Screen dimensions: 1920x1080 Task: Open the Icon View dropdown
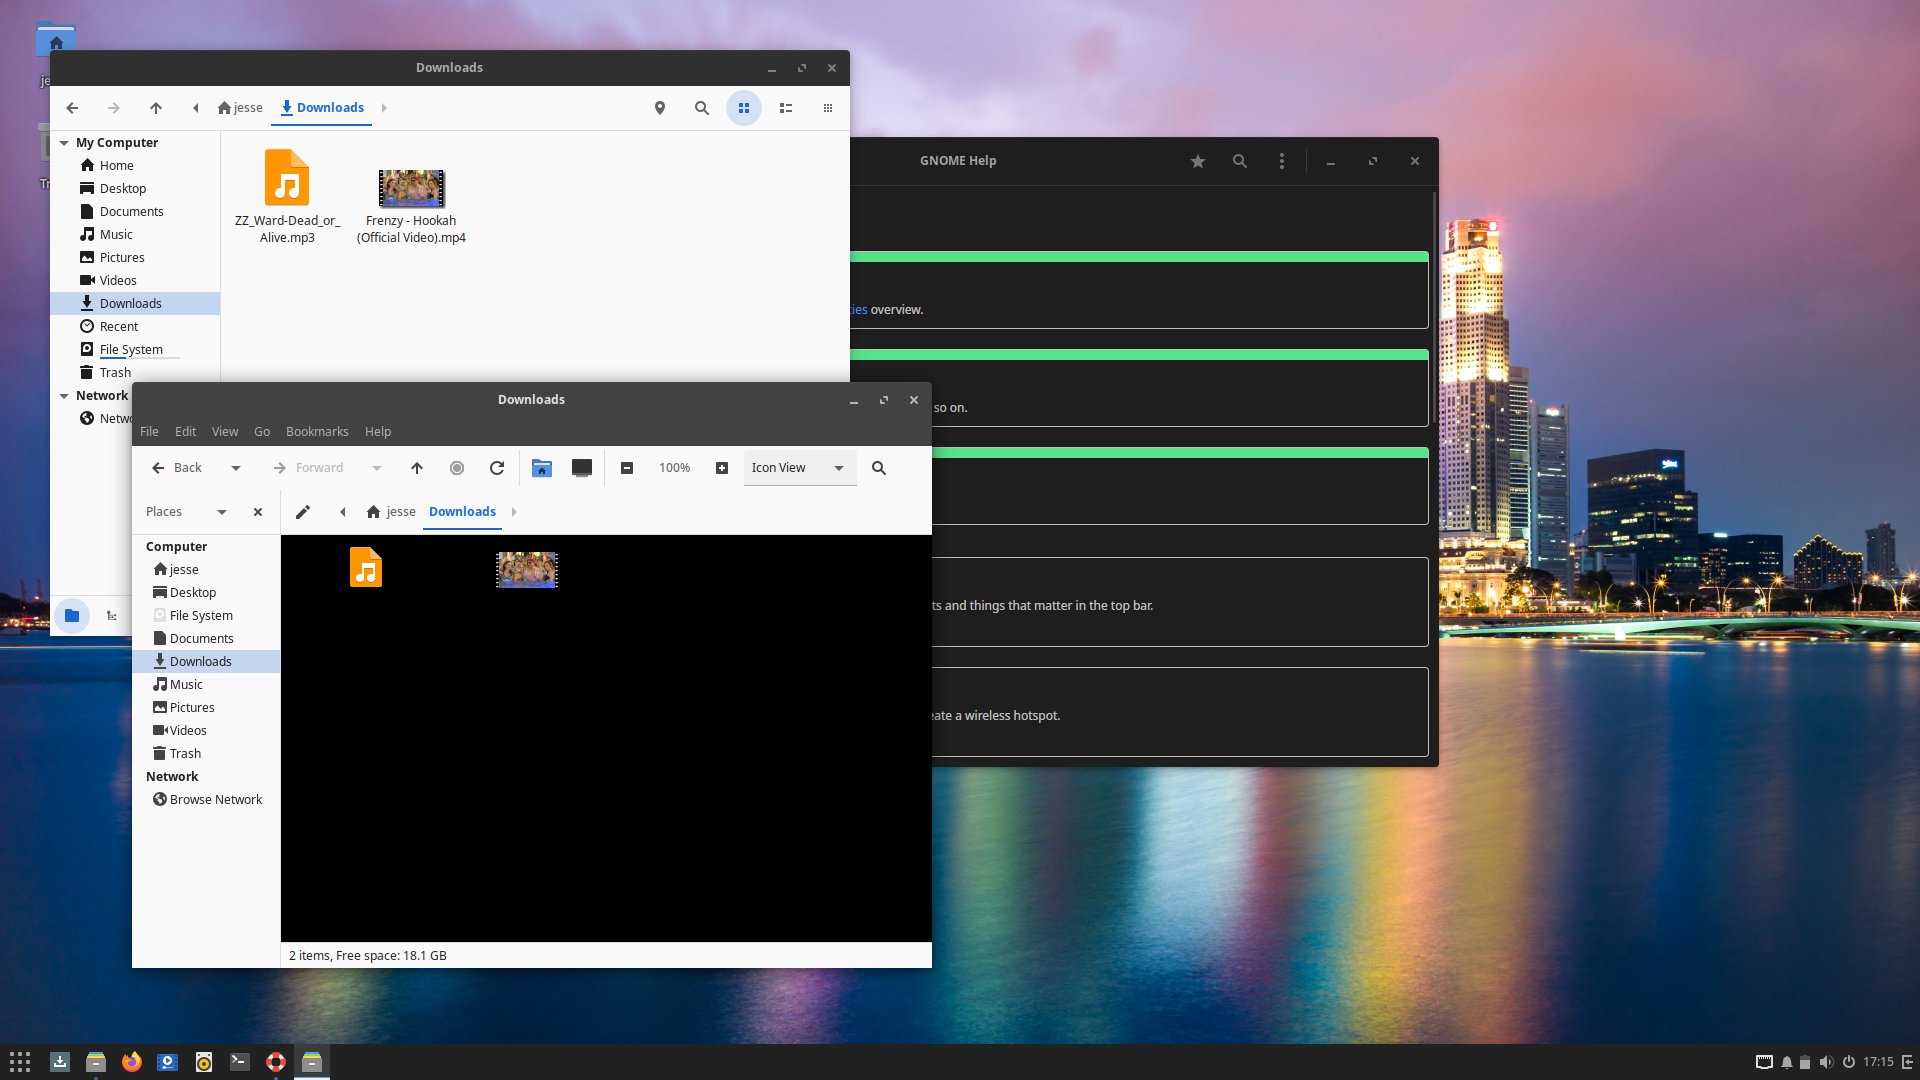(800, 468)
